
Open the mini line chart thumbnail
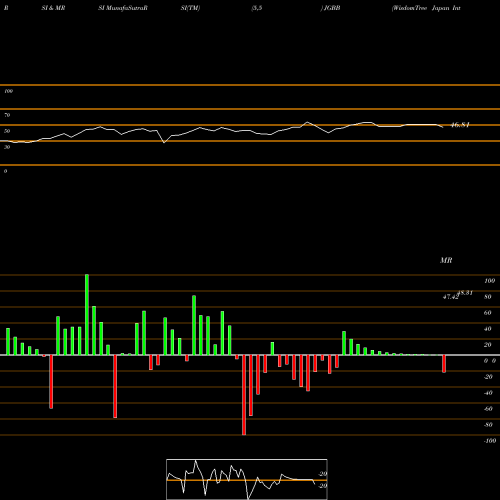(x=247, y=479)
